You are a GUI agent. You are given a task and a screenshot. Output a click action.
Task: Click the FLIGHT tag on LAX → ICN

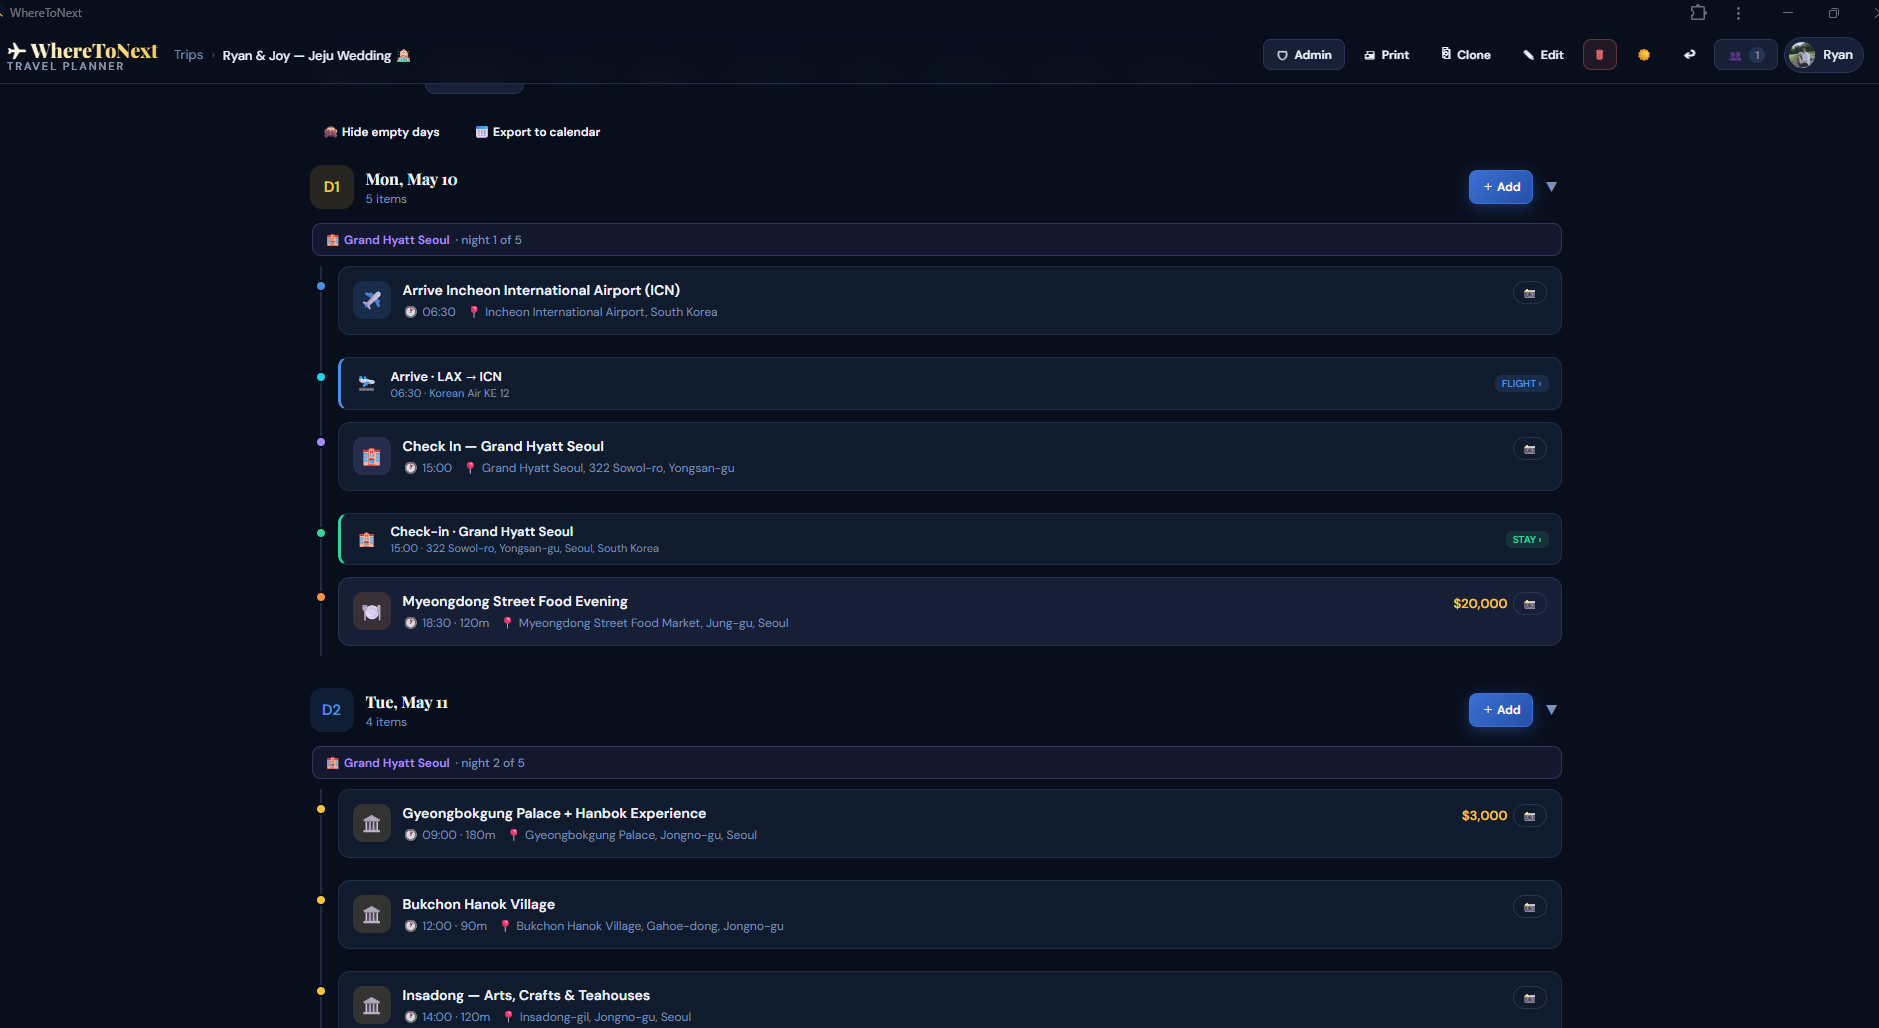click(x=1521, y=384)
